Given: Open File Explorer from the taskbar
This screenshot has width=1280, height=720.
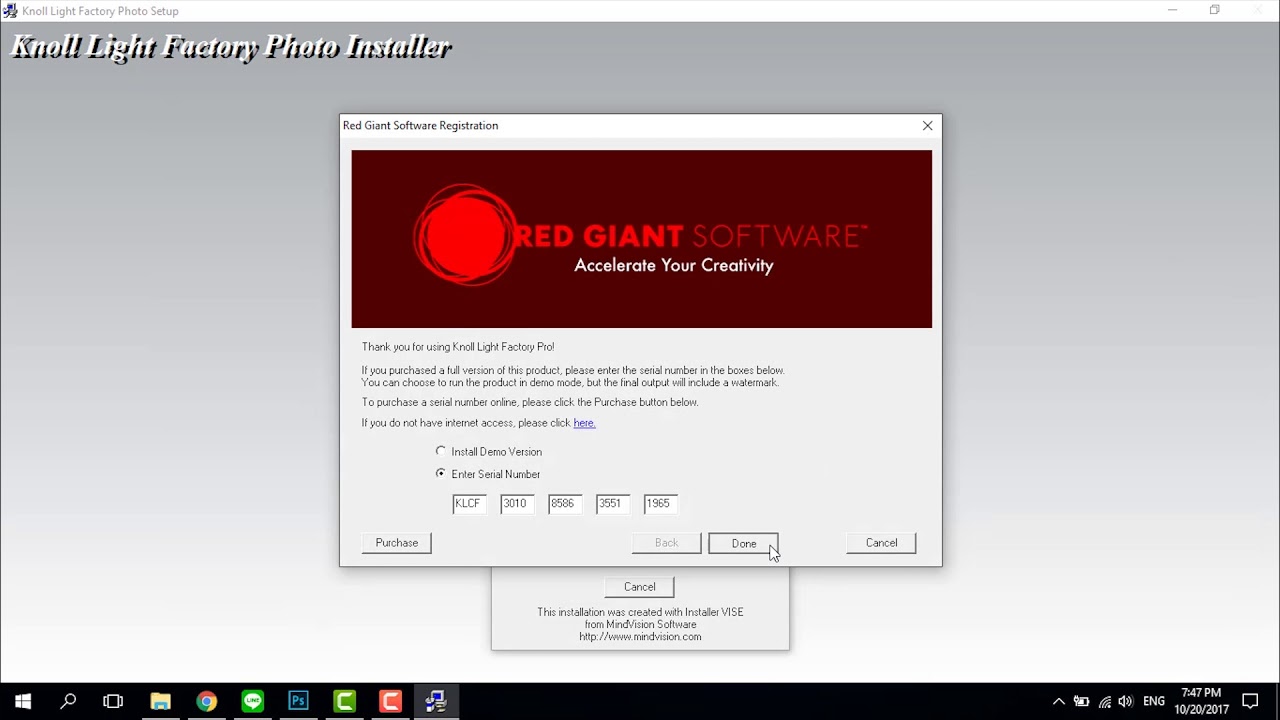Looking at the screenshot, I should point(160,701).
